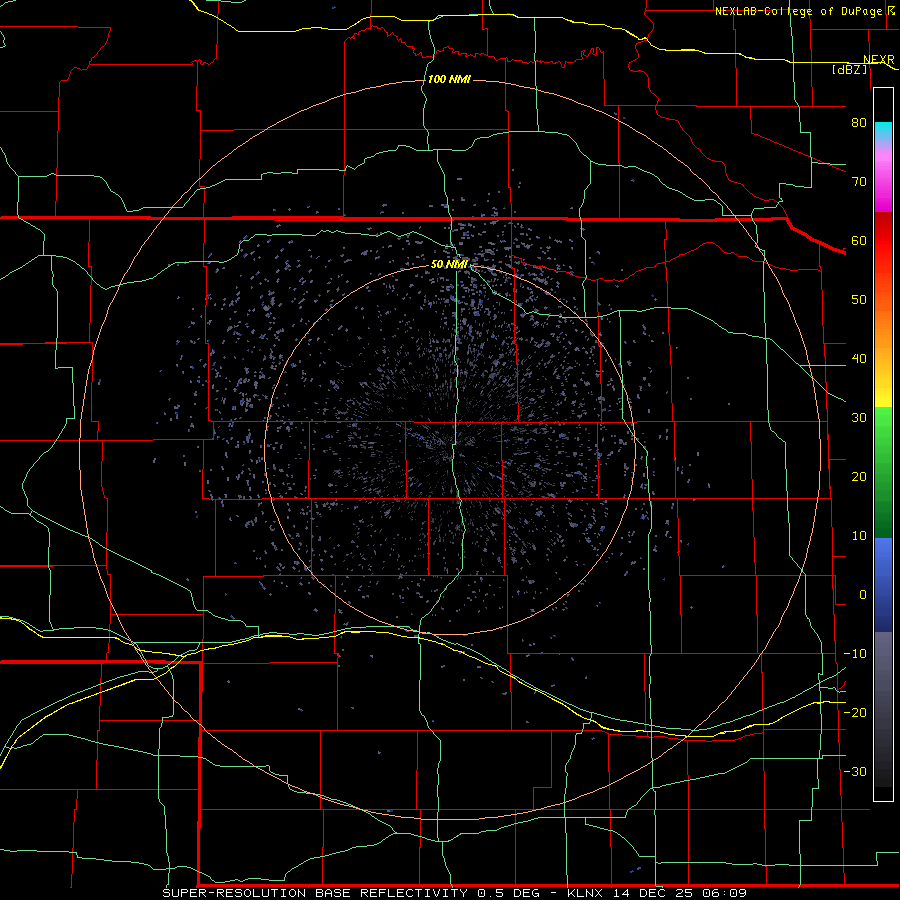The width and height of the screenshot is (900, 900).
Task: Click the -20 value on dBZ scale
Action: point(855,712)
